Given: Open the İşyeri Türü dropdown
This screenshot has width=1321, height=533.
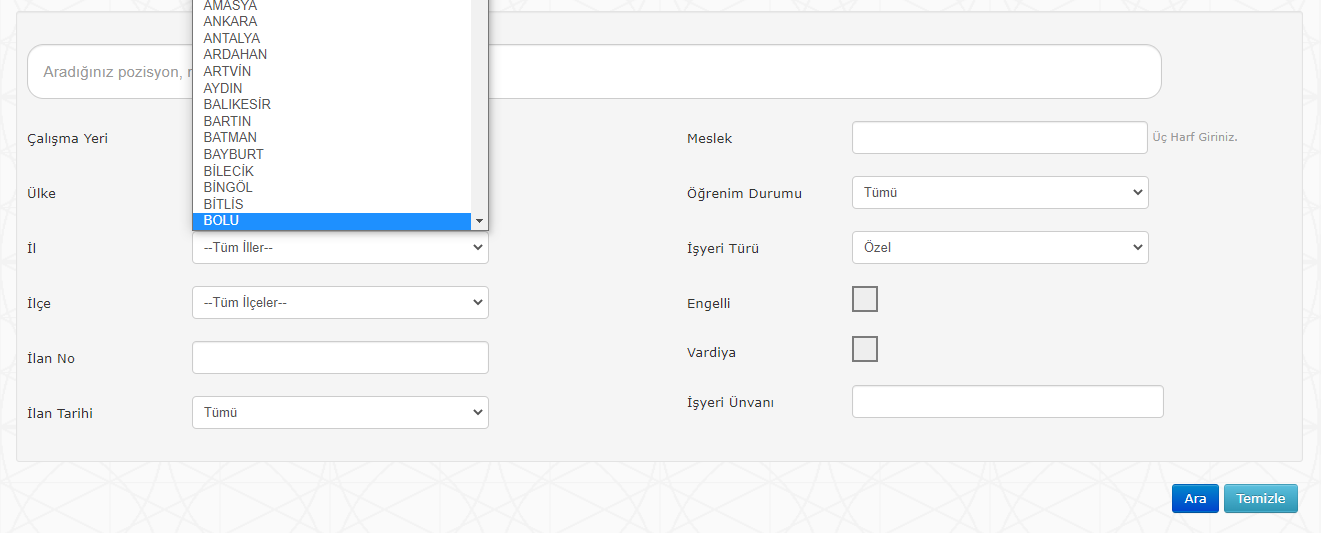Looking at the screenshot, I should (x=1000, y=247).
